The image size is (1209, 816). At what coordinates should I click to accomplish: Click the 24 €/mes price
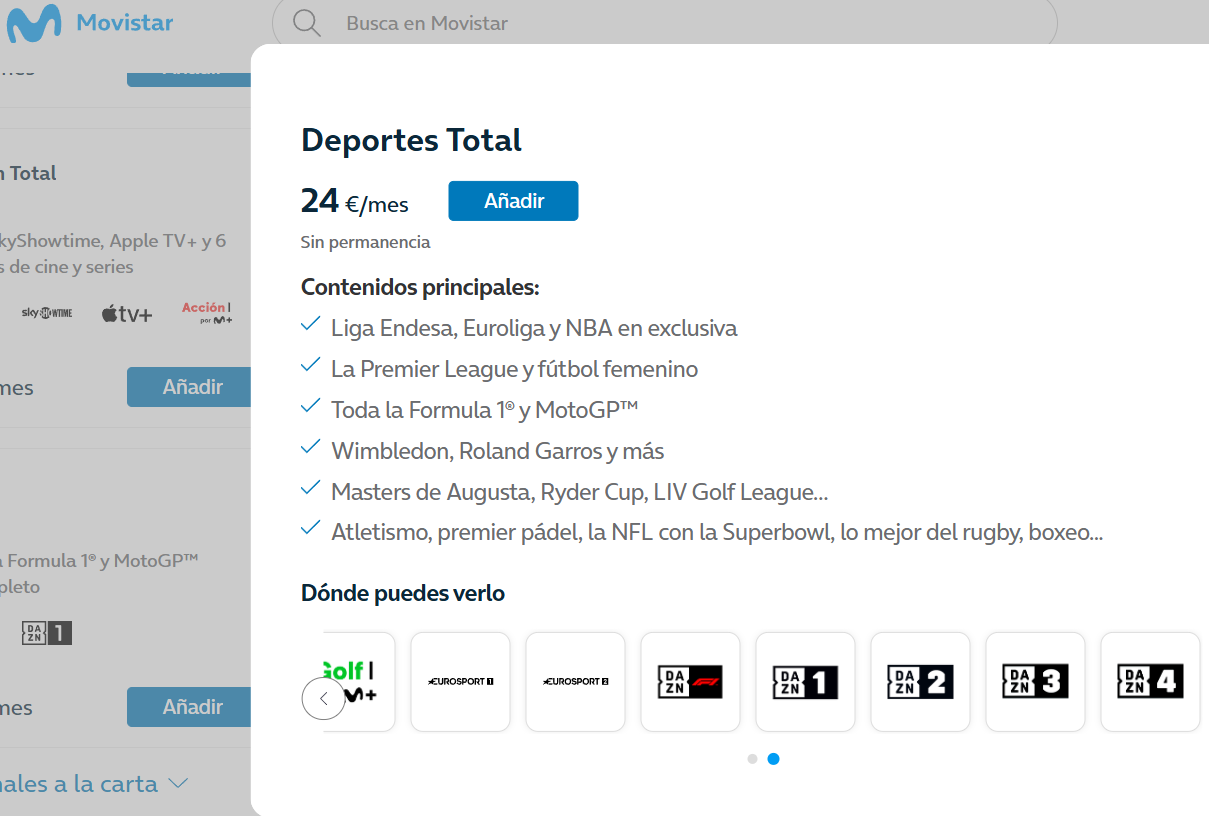tap(355, 201)
